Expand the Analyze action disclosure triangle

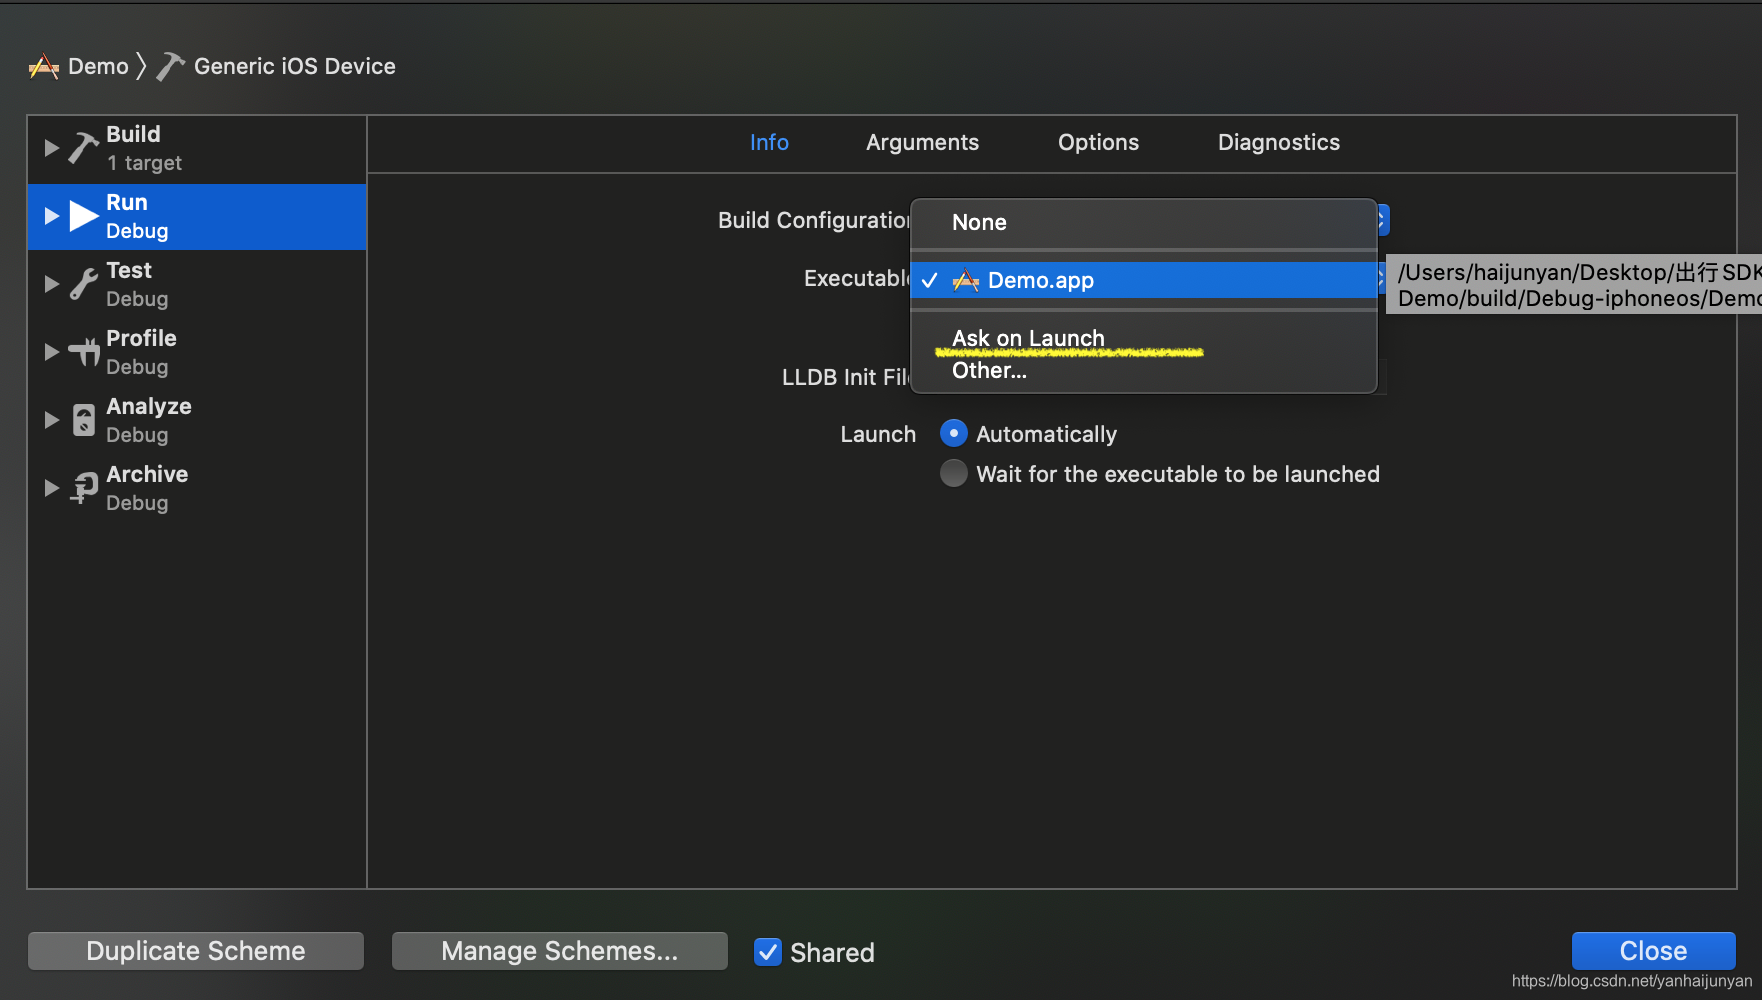click(51, 420)
